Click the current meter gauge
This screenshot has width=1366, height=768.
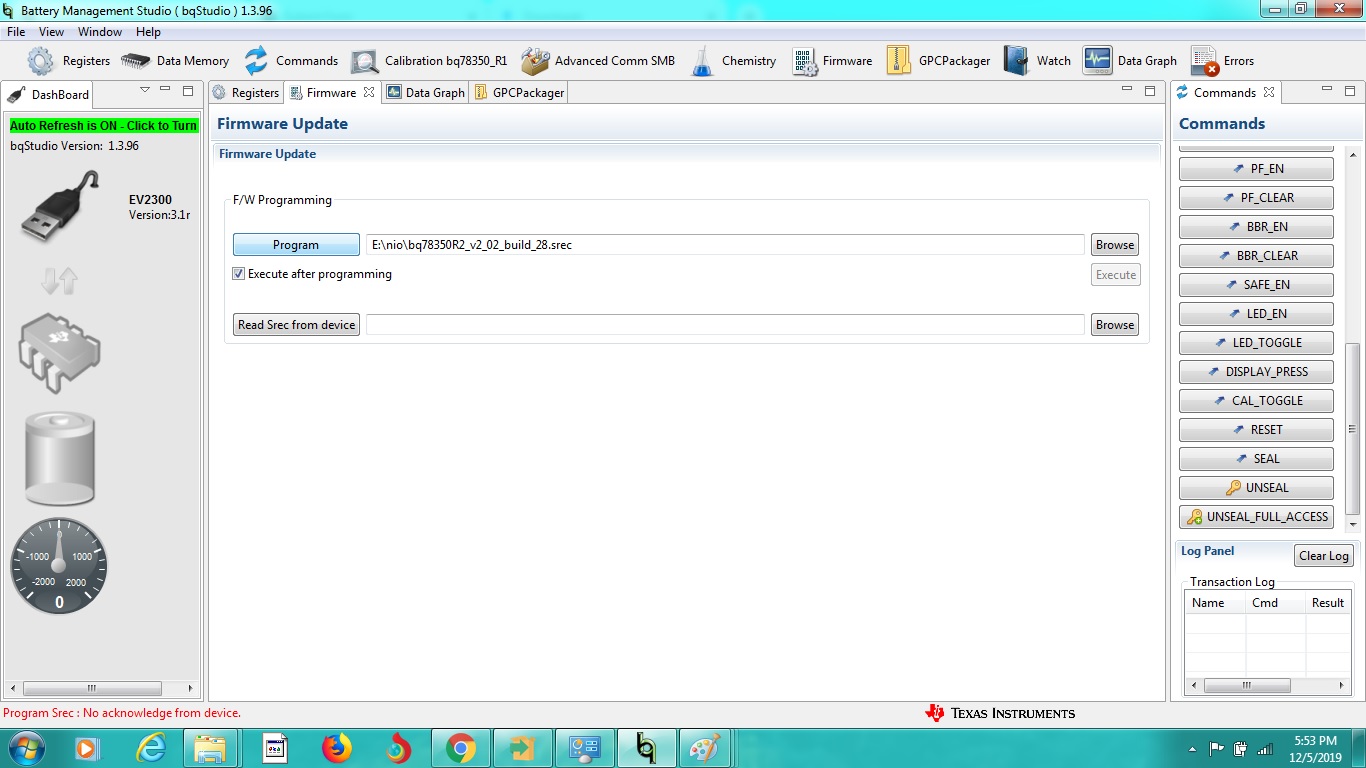59,565
